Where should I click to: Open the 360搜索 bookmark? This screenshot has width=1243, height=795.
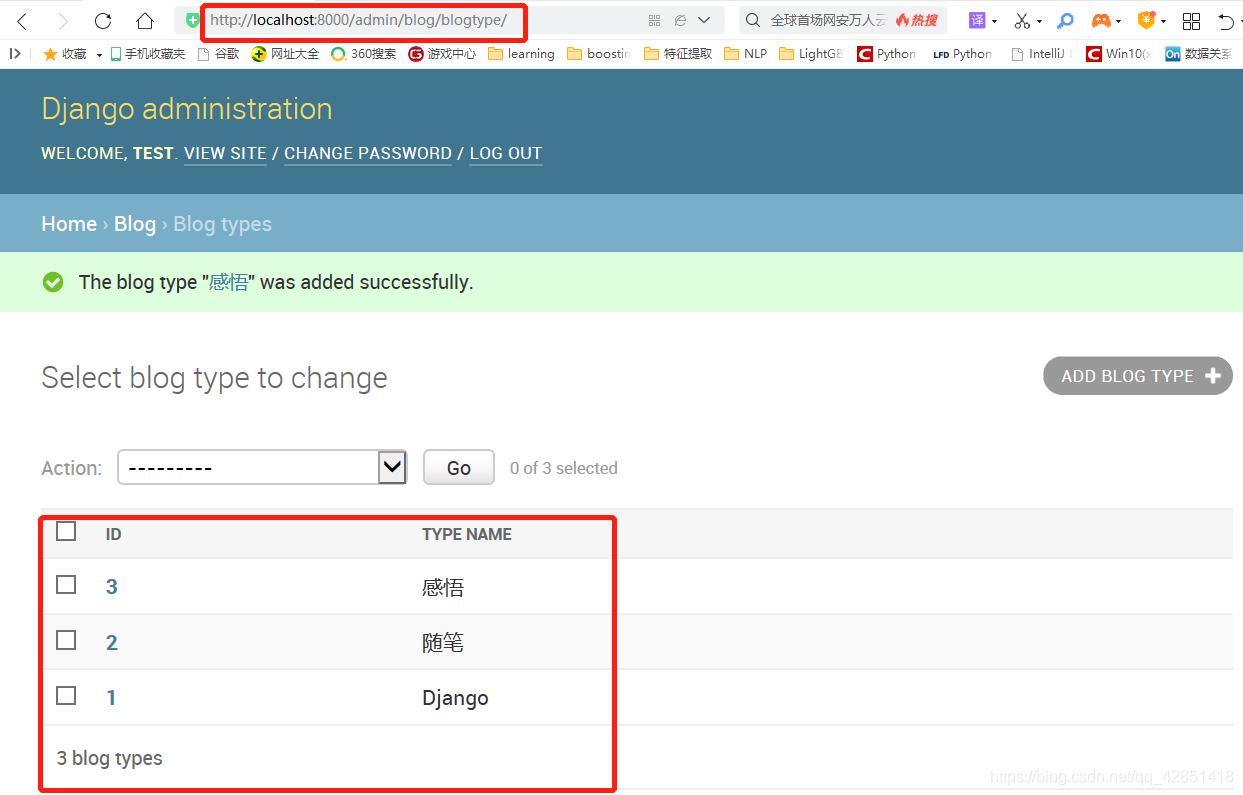coord(364,54)
